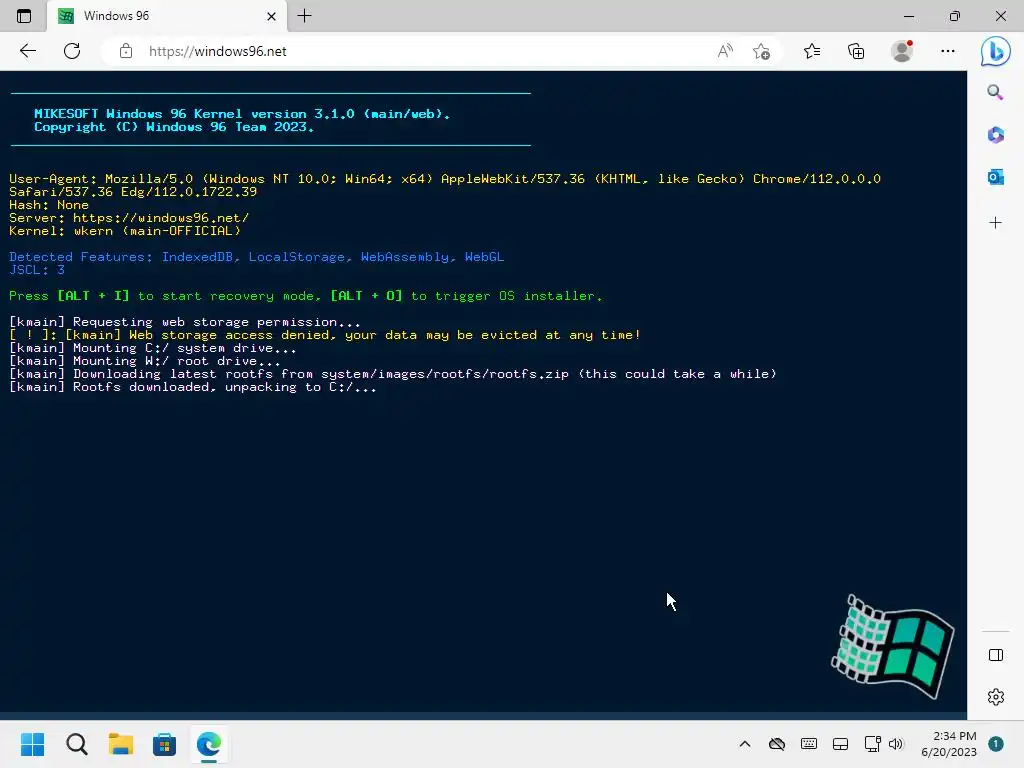Open the Favorites list
Image resolution: width=1024 pixels, height=768 pixels.
click(812, 51)
